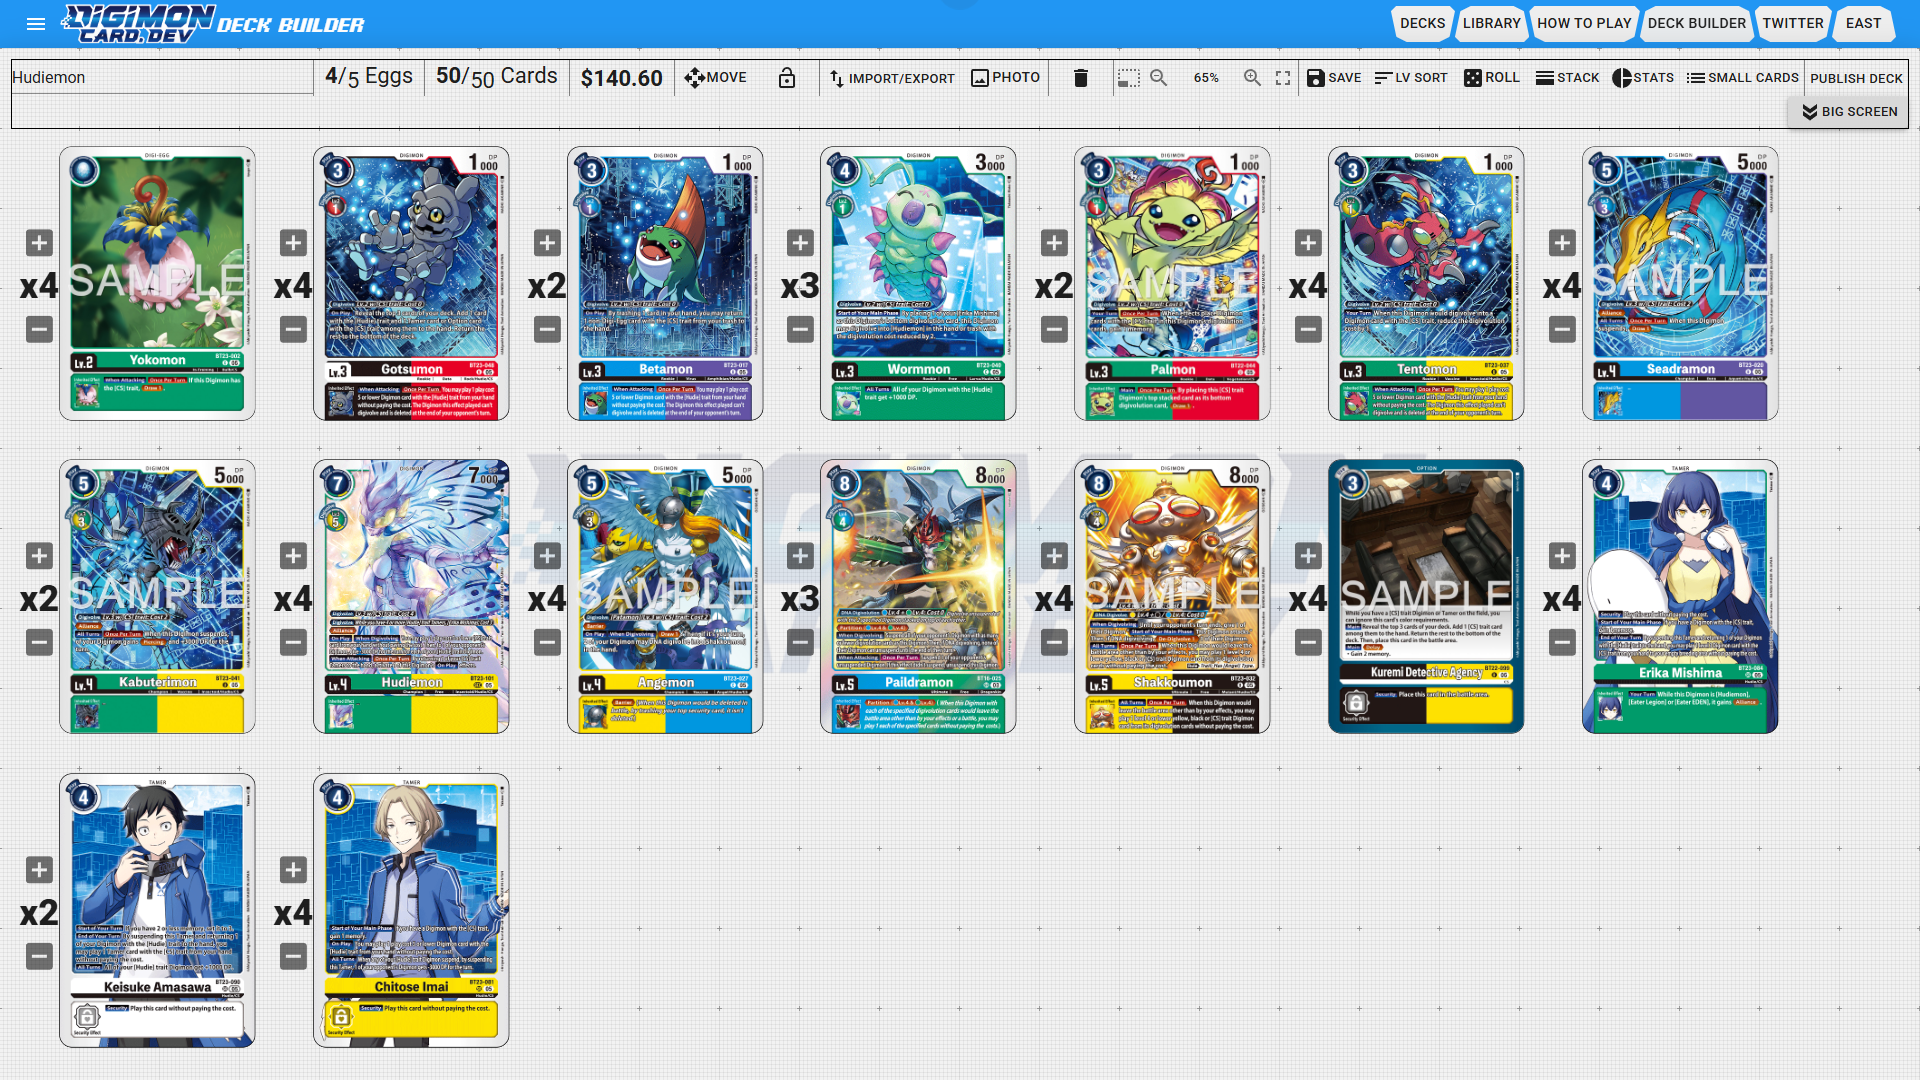Go to the LIBRARY tab
1920x1080 pixels.
[1491, 23]
